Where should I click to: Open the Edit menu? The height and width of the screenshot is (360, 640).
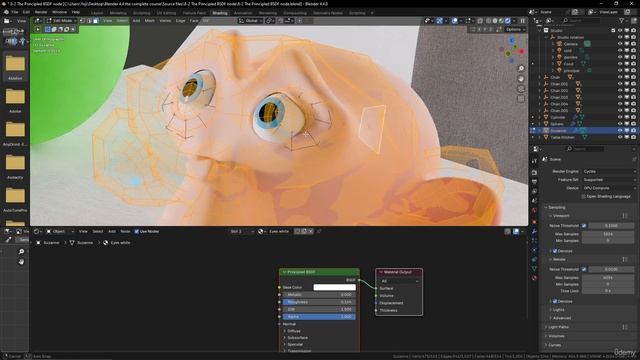coord(26,12)
